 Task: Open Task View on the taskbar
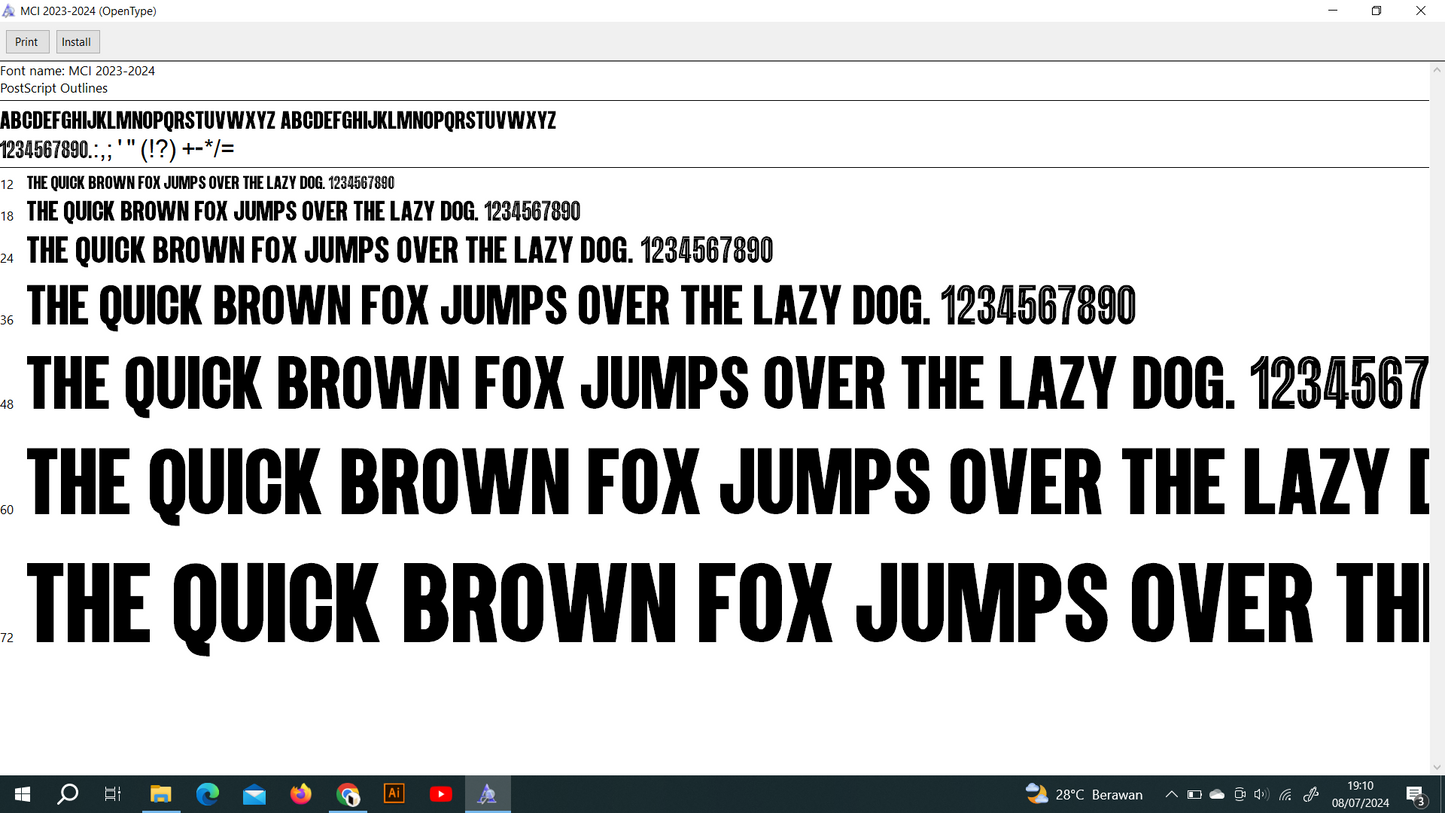(113, 794)
